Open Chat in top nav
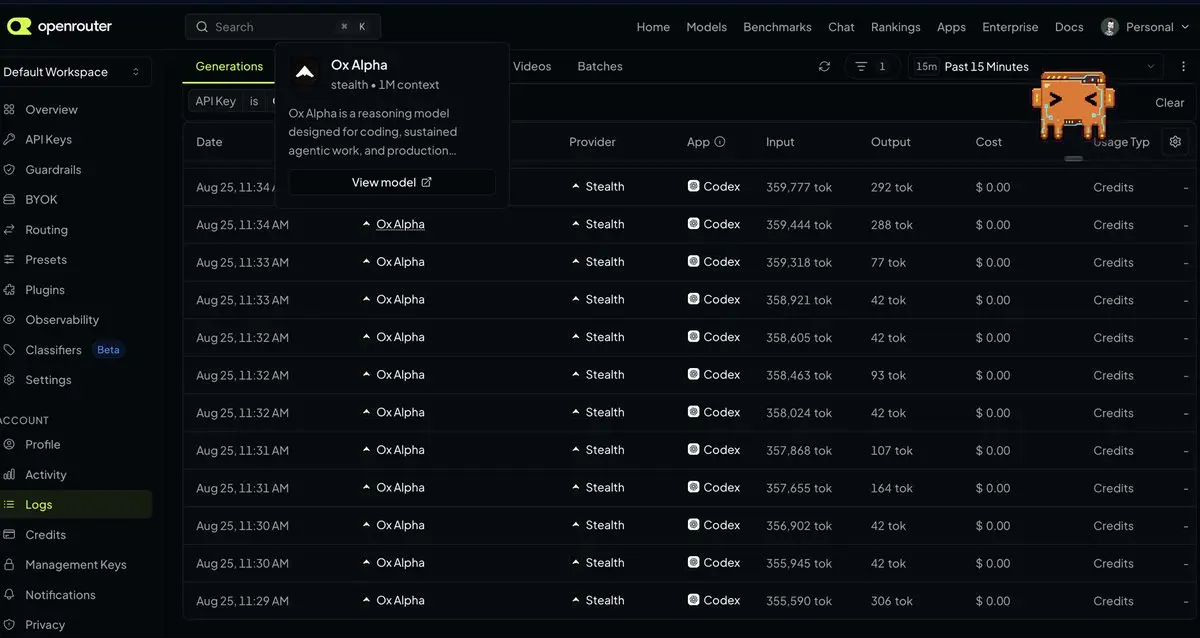This screenshot has width=1200, height=638. (x=841, y=27)
